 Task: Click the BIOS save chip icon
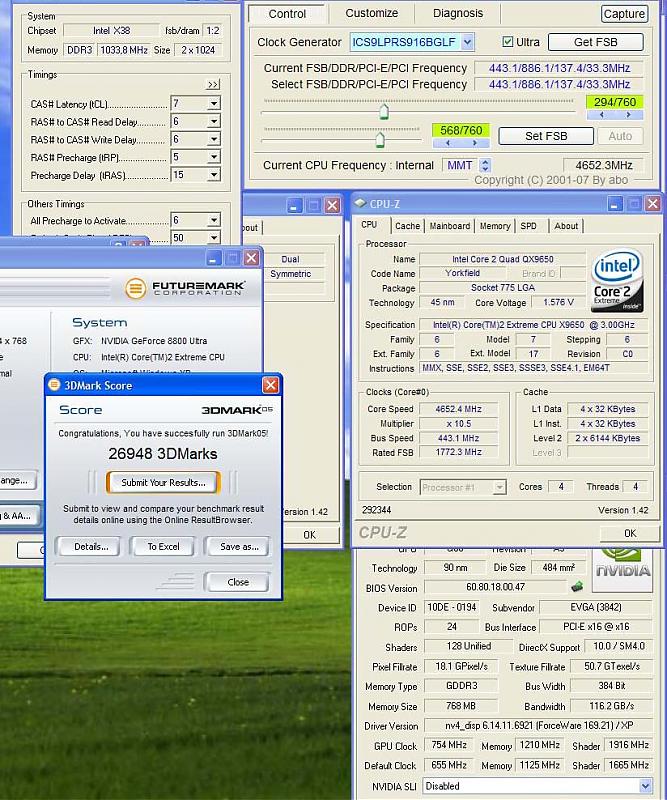577,587
